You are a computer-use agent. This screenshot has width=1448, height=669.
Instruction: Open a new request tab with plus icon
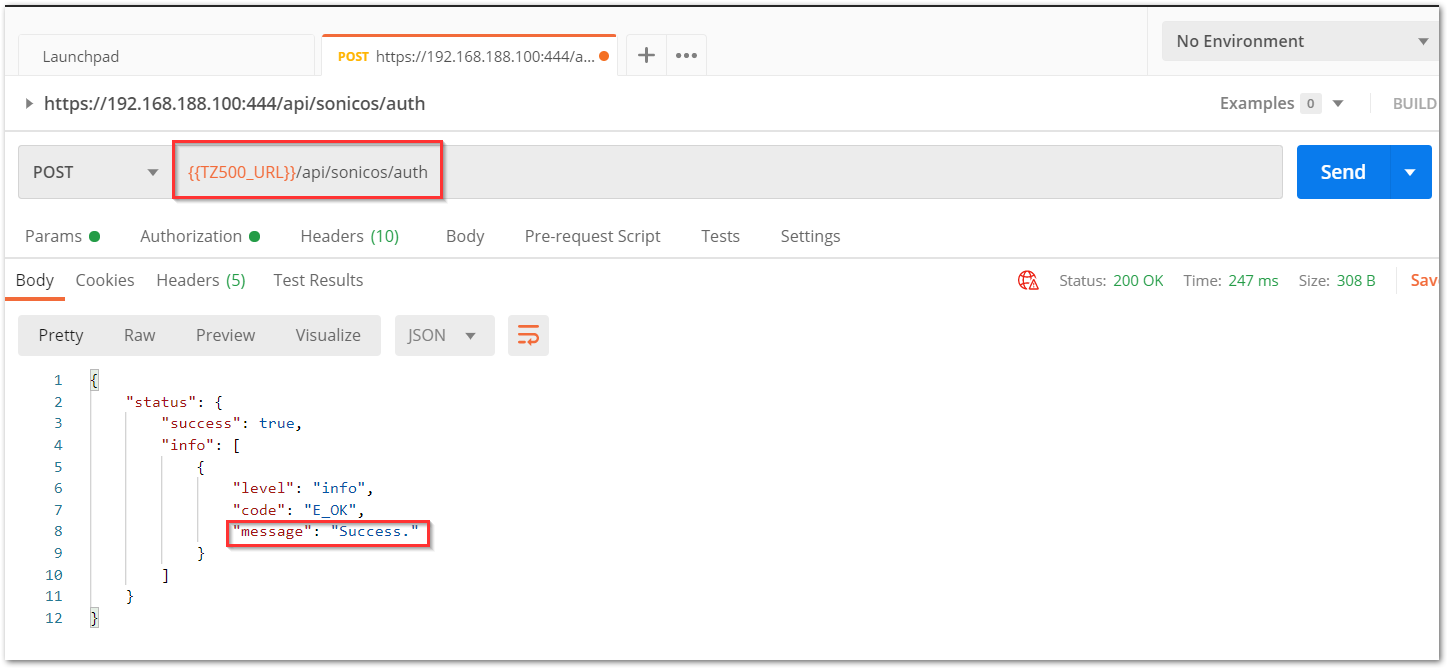(646, 56)
